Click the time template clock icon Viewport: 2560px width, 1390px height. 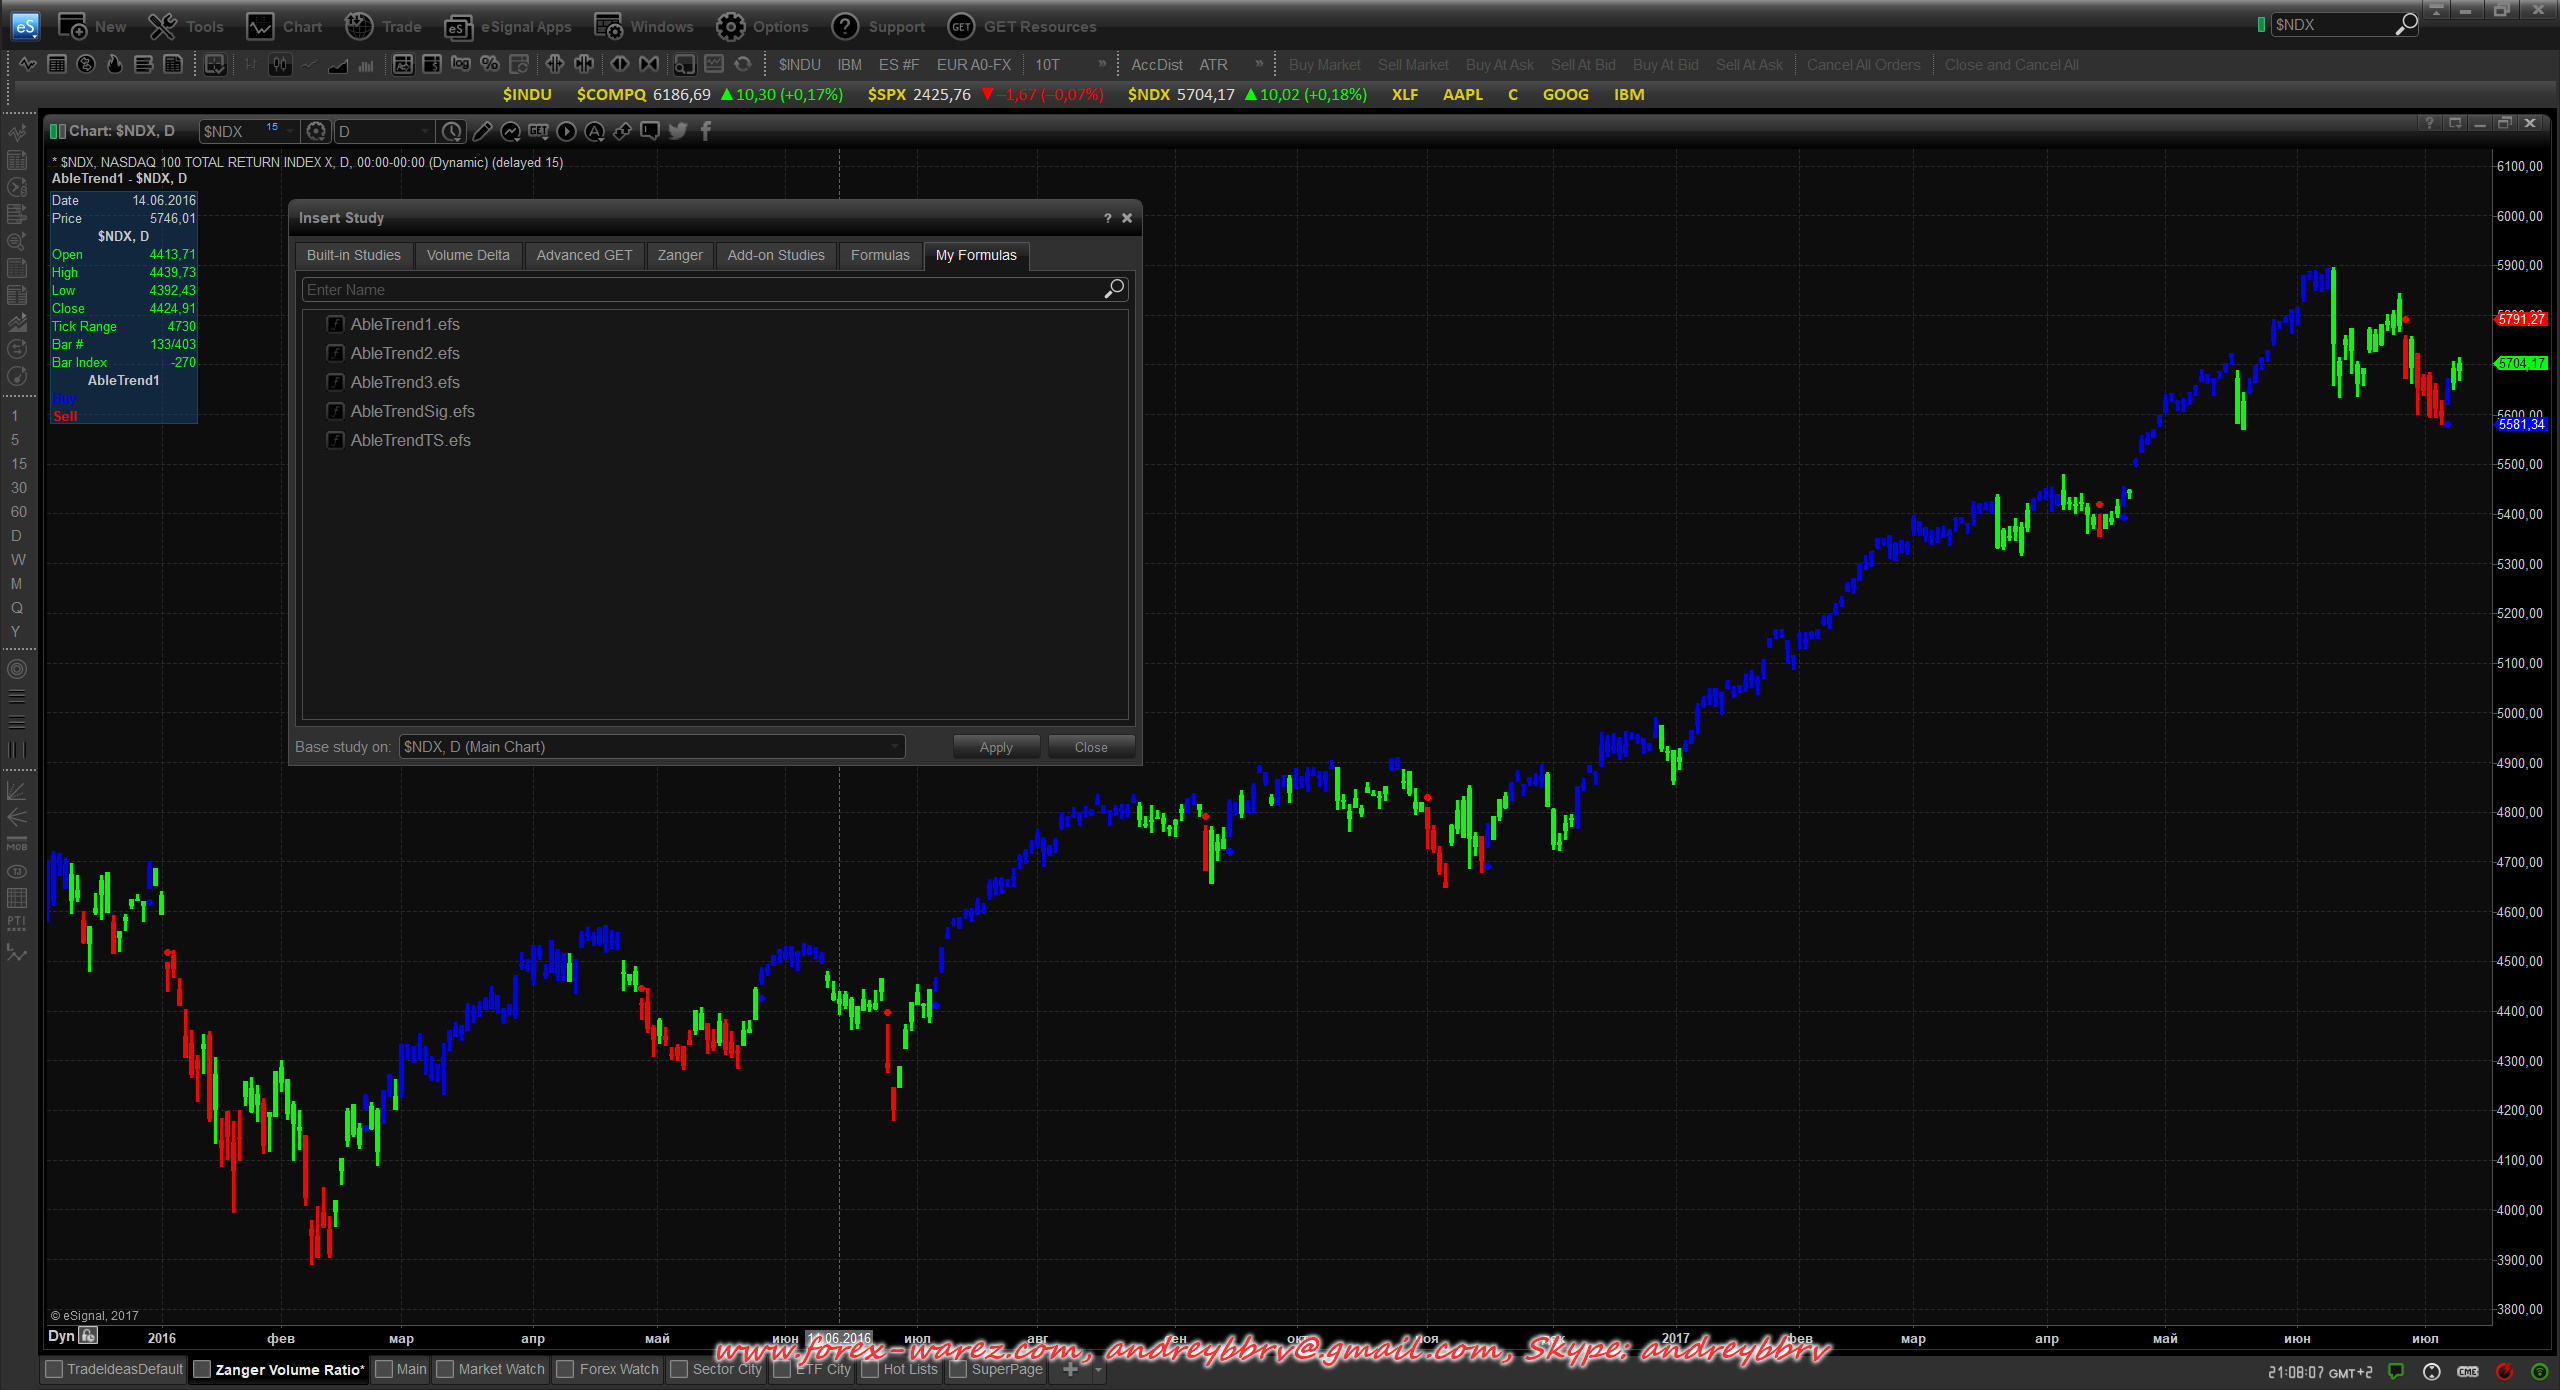point(452,131)
